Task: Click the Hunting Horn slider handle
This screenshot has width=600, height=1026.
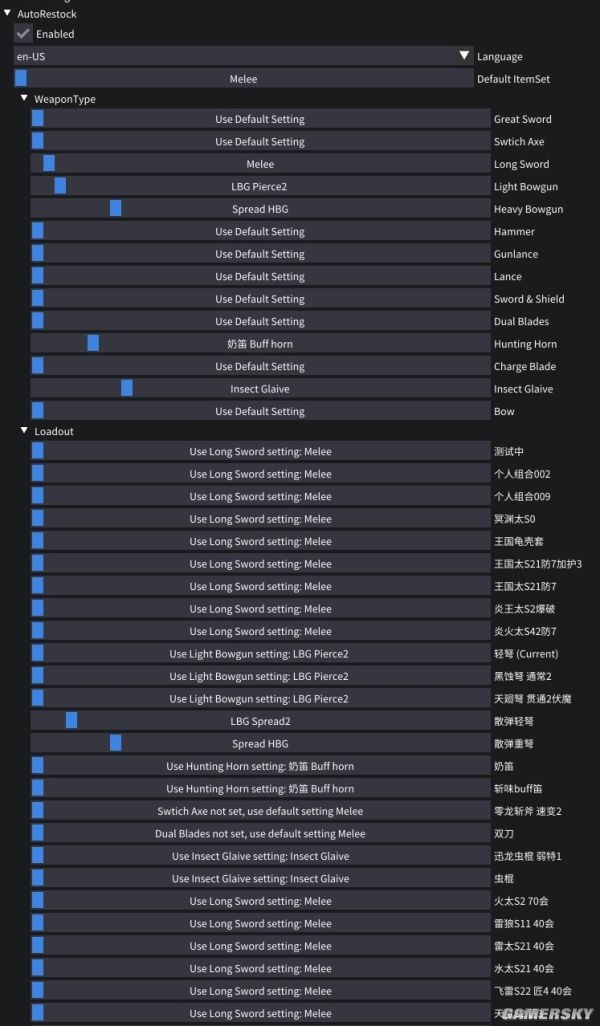Action: (x=93, y=344)
